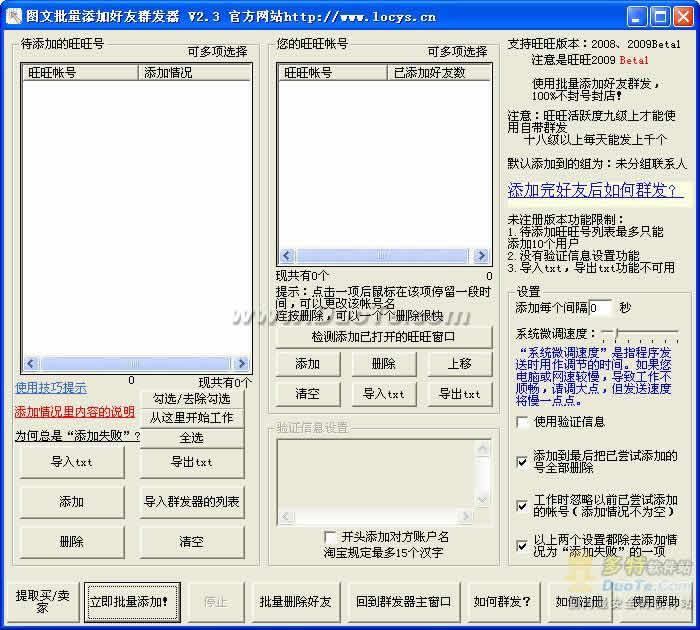Click 导出txt in 您的旺旺帐号 panel
The image size is (700, 630).
(459, 394)
